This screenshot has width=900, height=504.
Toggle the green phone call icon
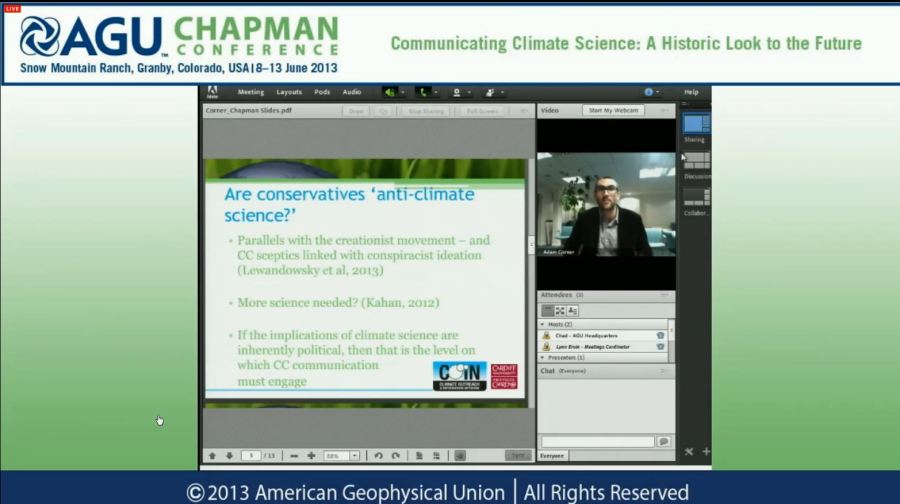pos(423,92)
